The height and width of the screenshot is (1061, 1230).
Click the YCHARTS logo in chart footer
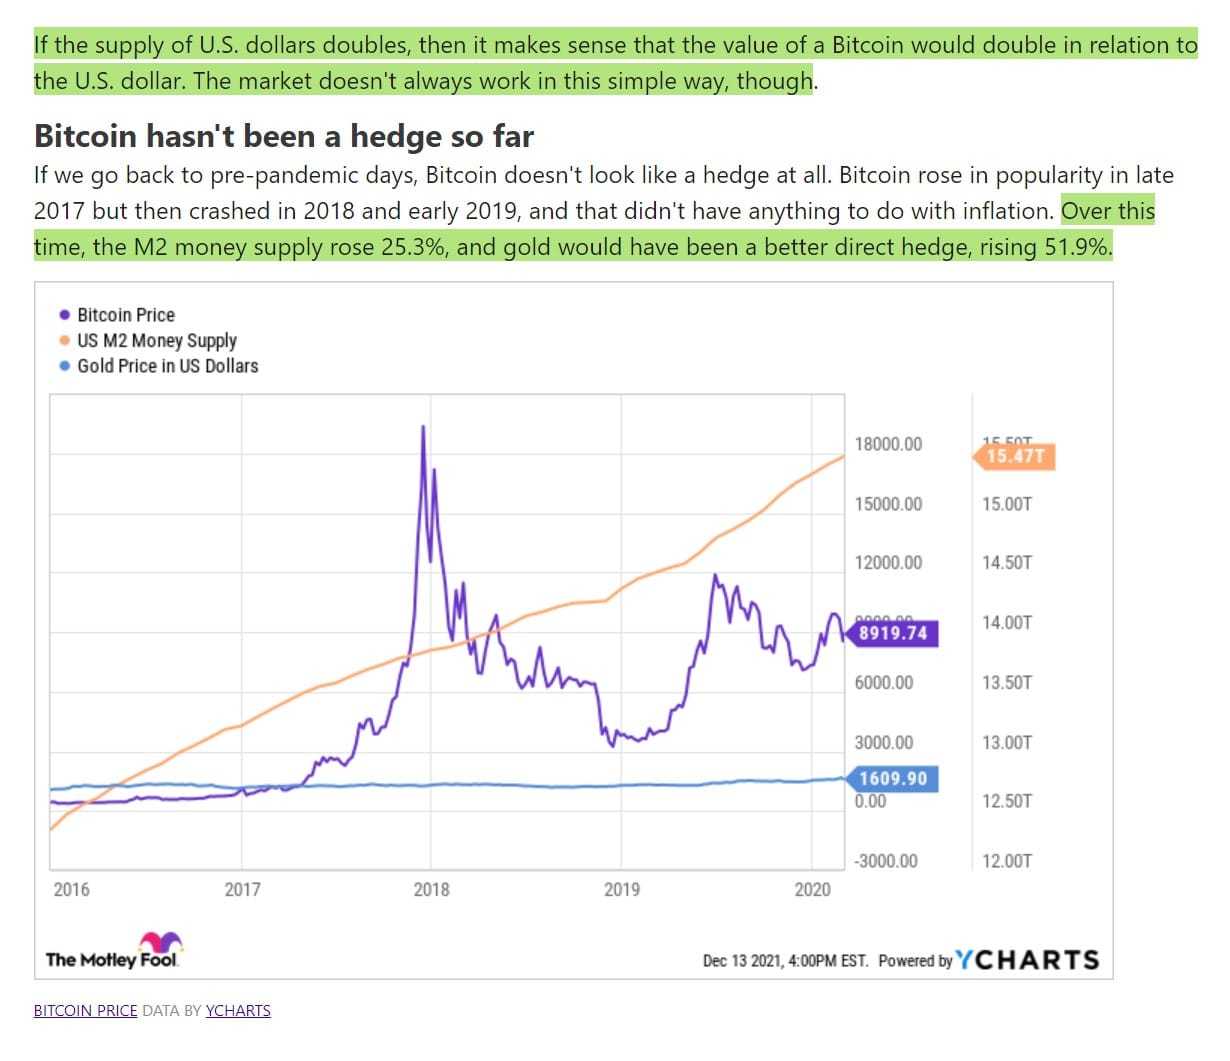coord(1027,960)
